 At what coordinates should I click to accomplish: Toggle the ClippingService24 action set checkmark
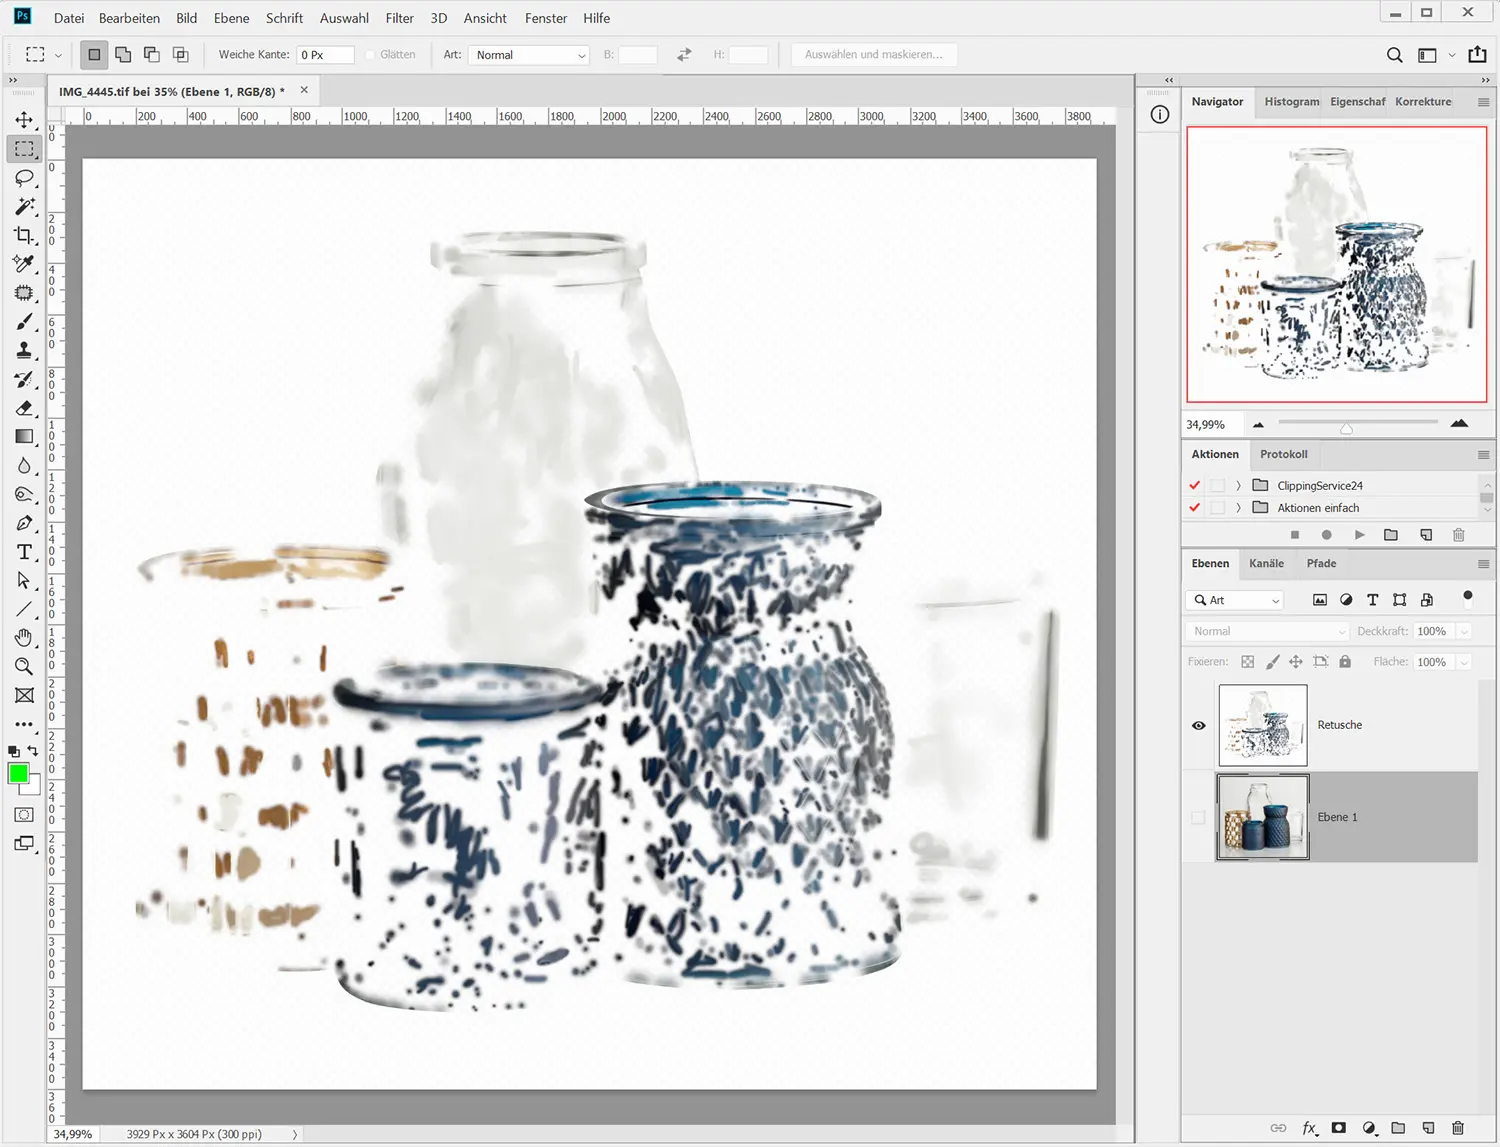1194,485
